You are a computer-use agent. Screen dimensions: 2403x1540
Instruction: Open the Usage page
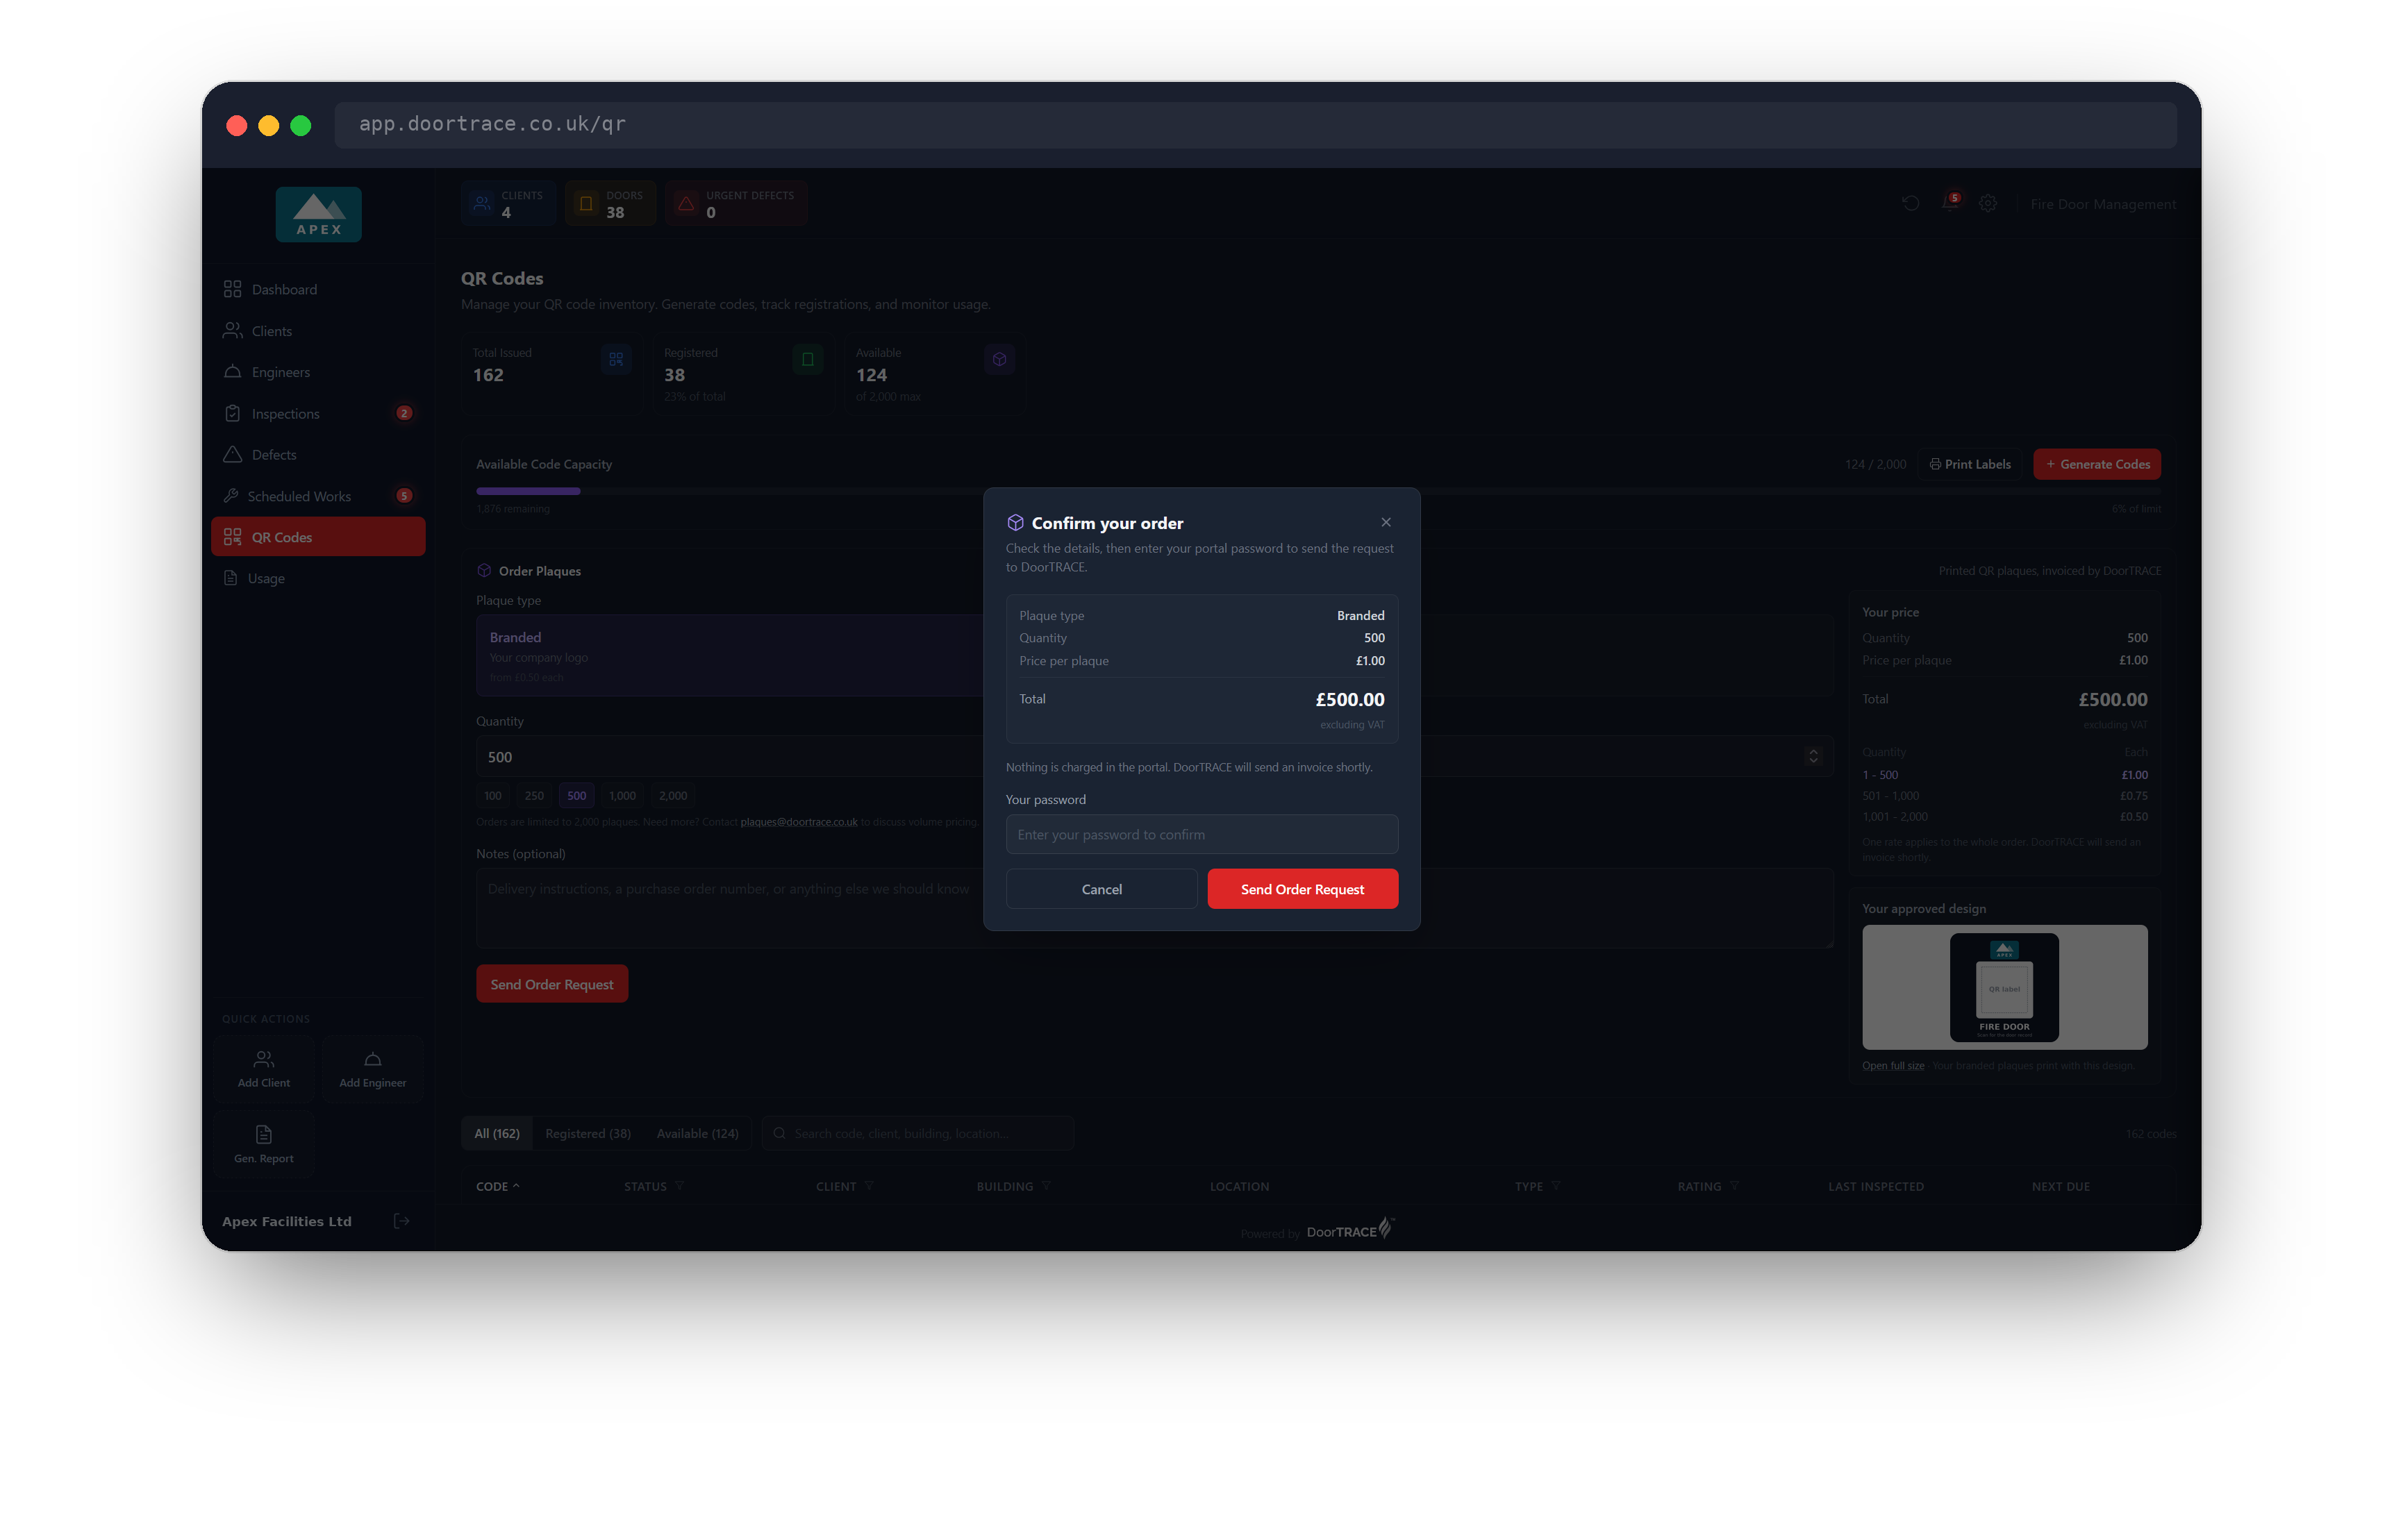coord(318,578)
